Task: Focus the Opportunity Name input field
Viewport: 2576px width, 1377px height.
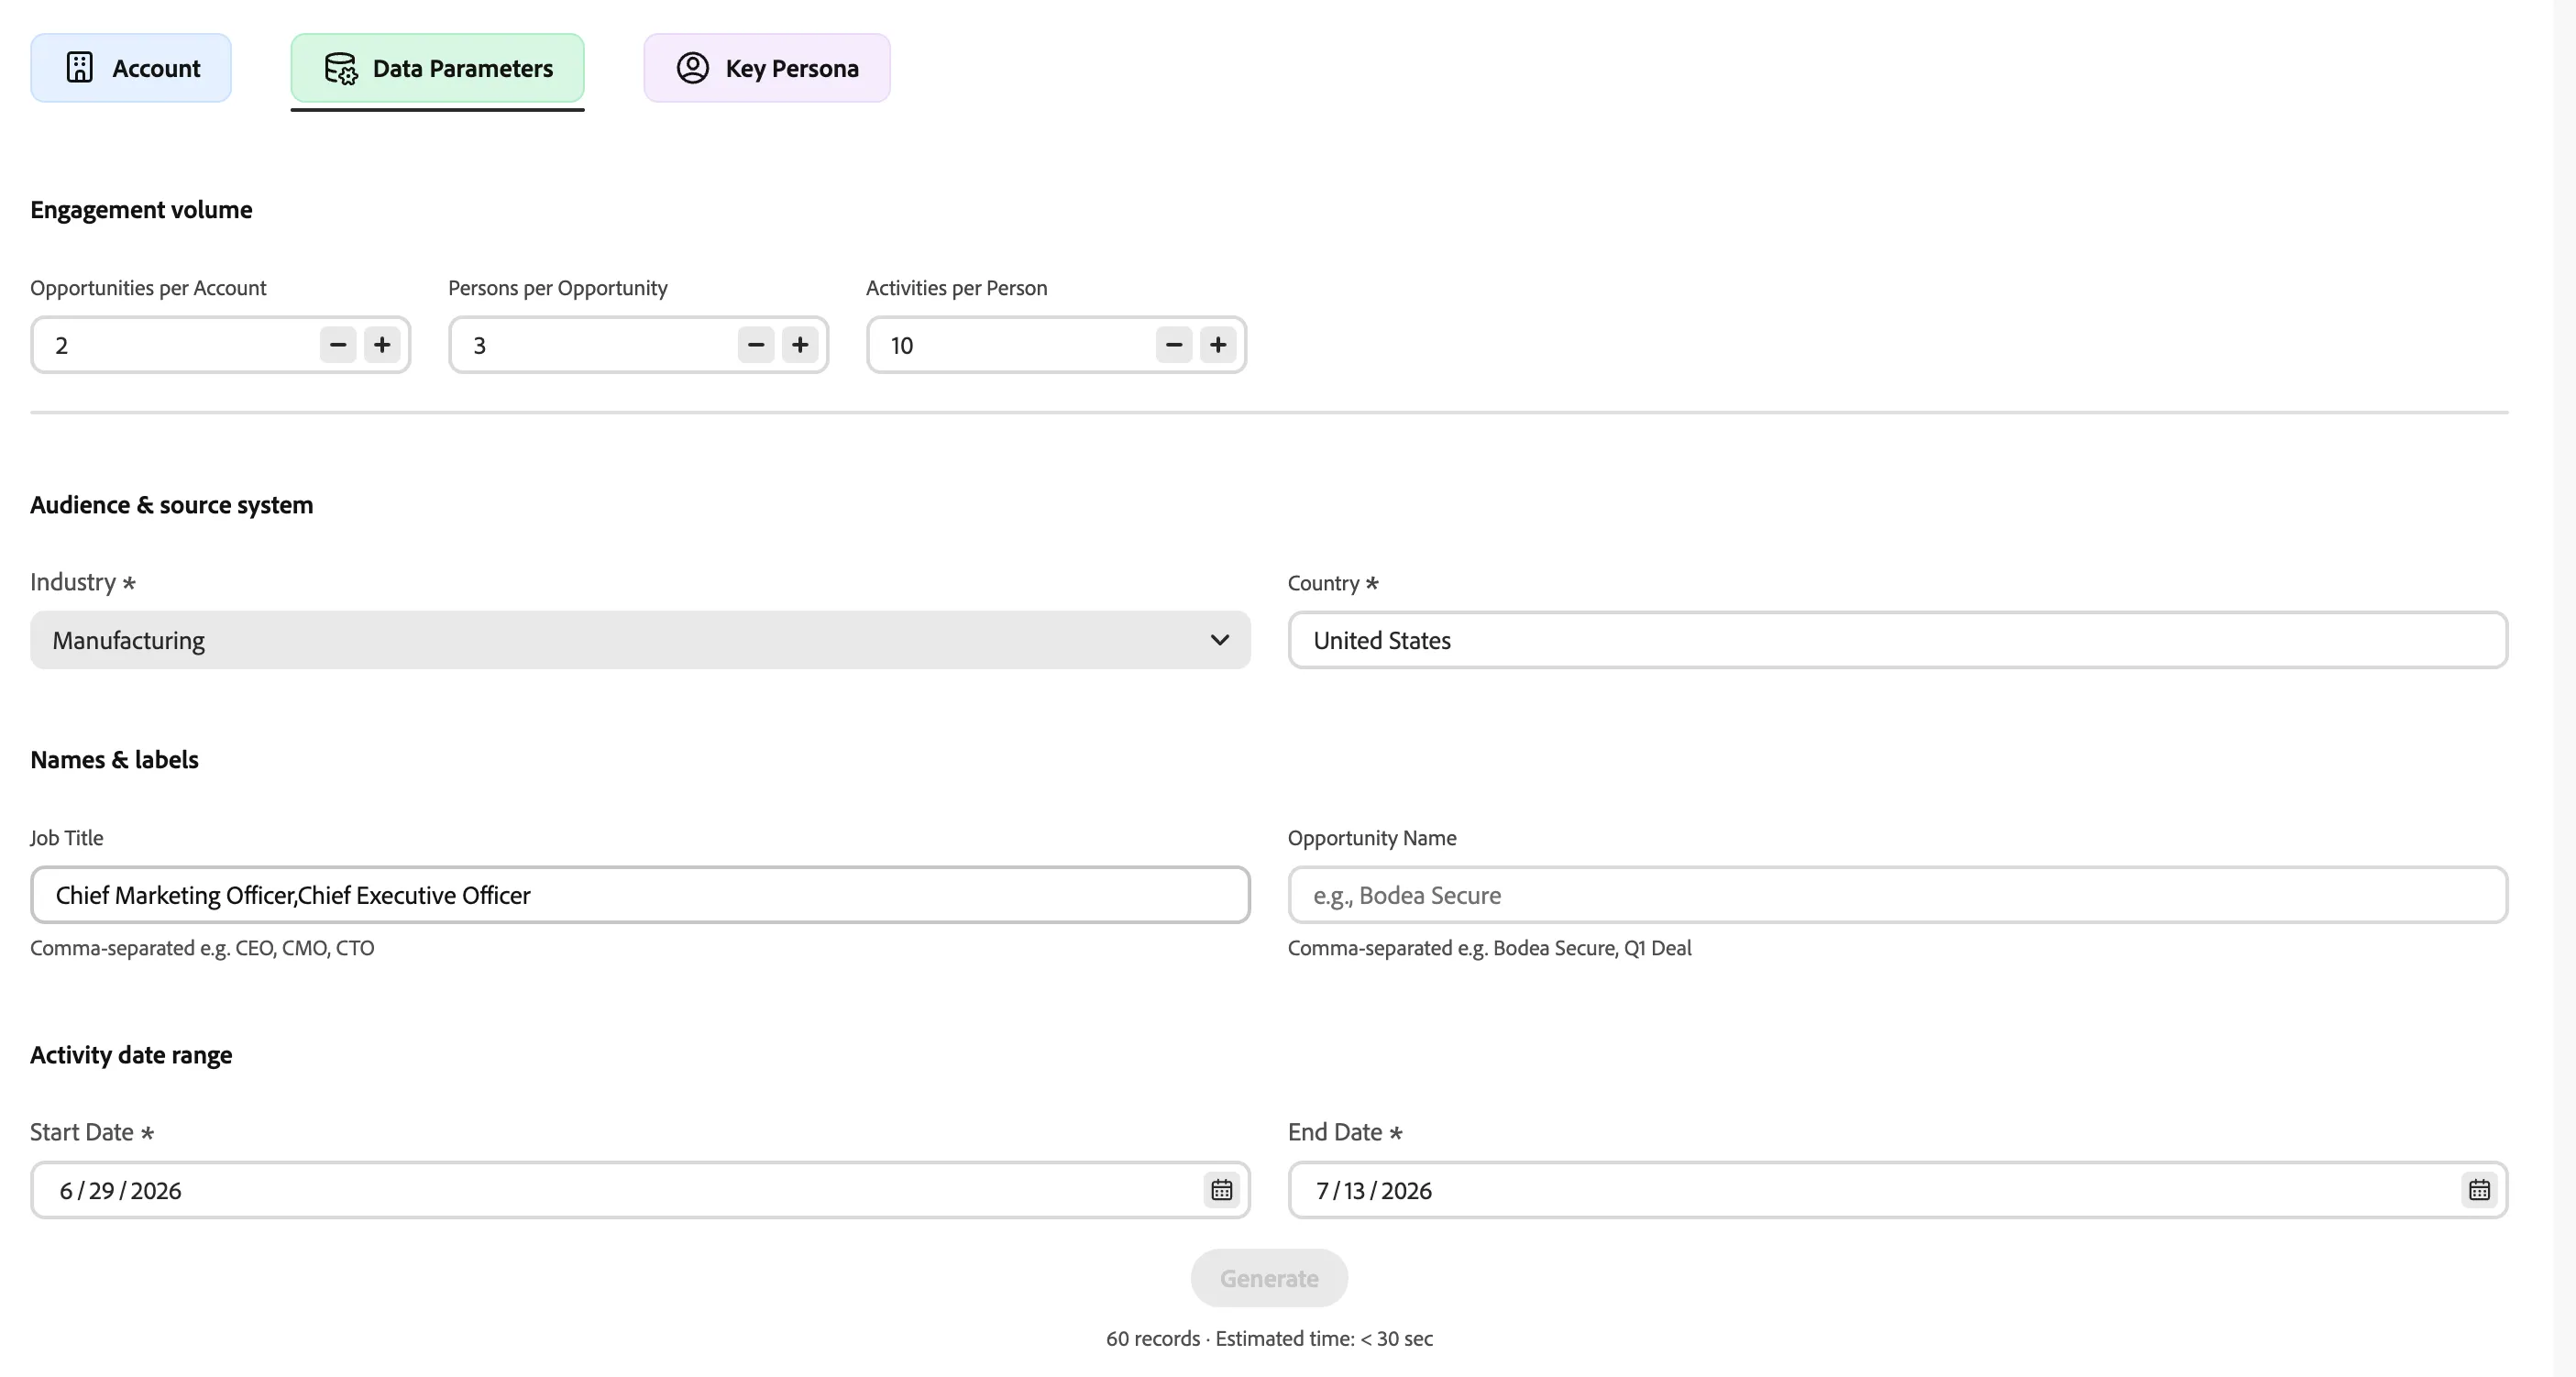Action: (x=1897, y=895)
